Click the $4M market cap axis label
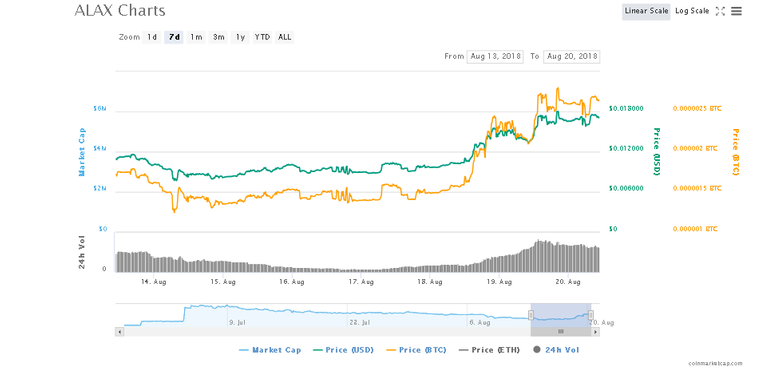This screenshot has height=380, width=768. click(x=100, y=148)
